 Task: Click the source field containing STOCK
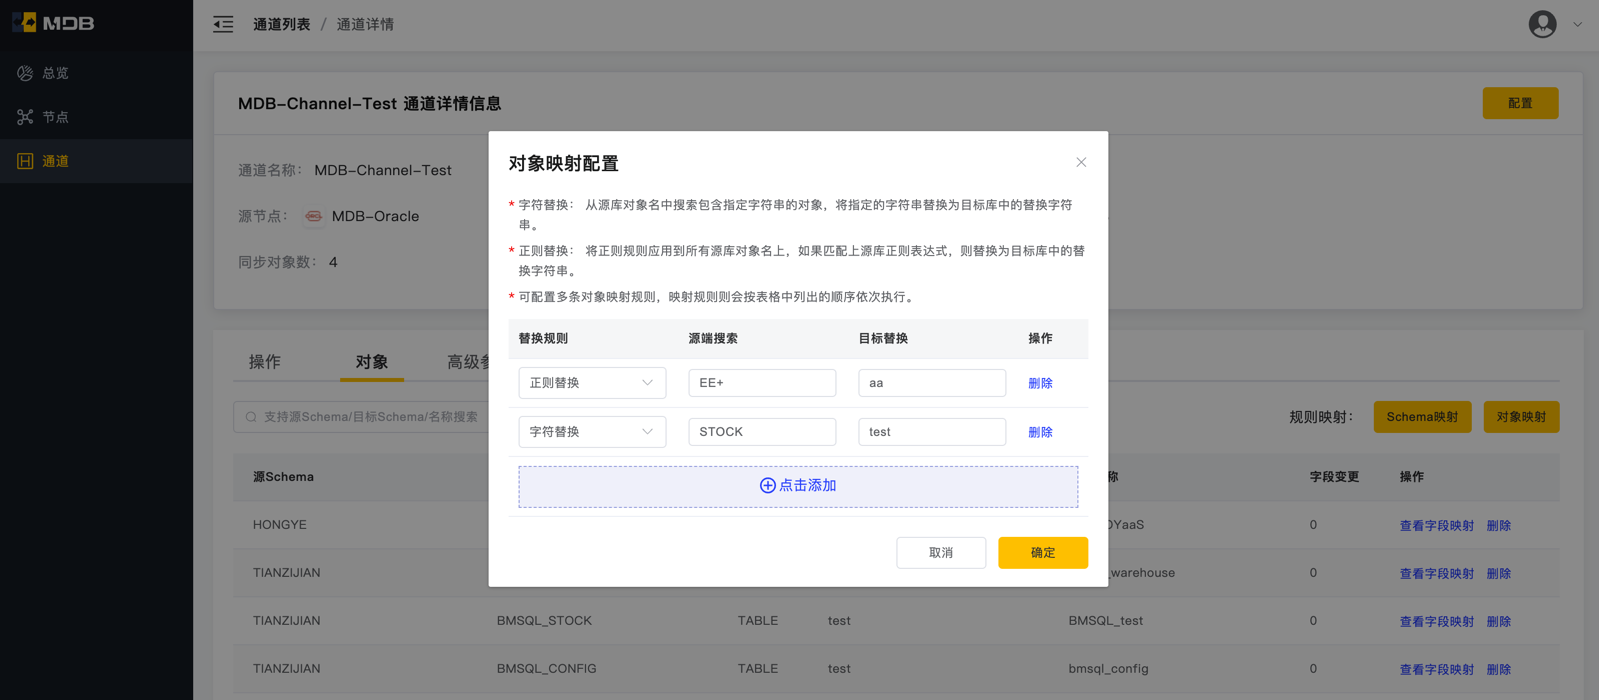coord(762,432)
